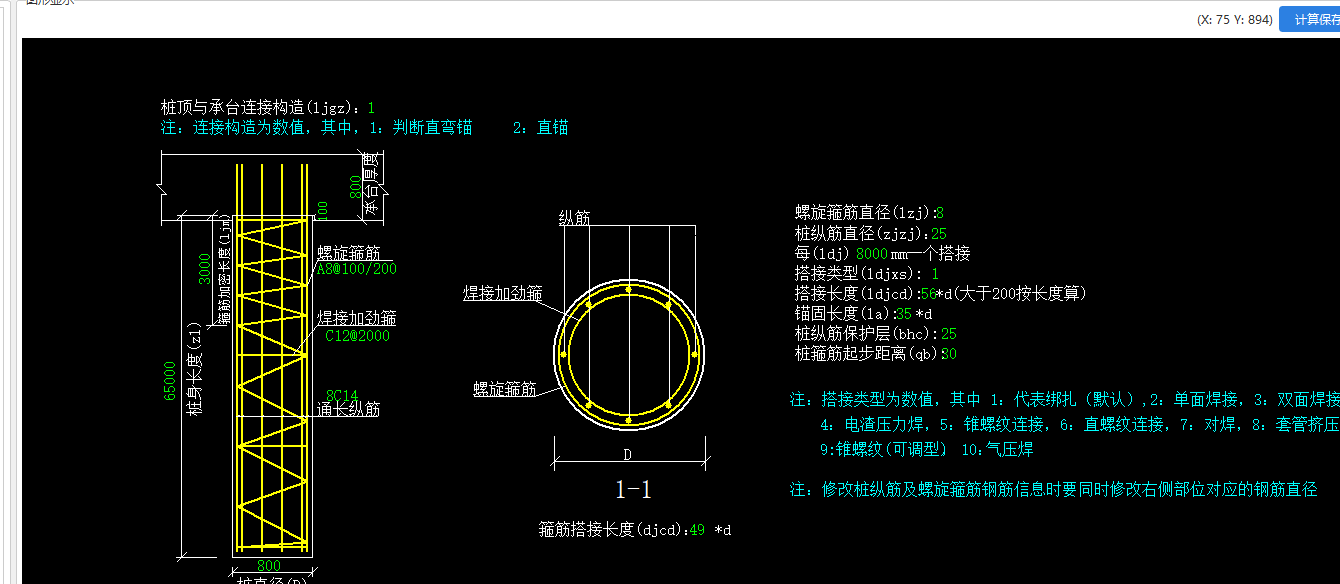This screenshot has width=1340, height=584.
Task: Edit the 箍筋加密长度 value 3000
Action: click(x=204, y=268)
